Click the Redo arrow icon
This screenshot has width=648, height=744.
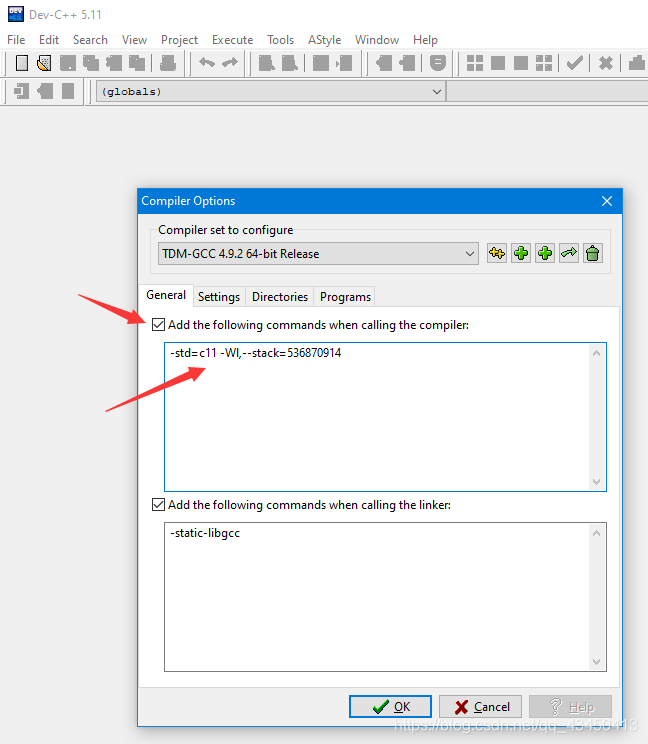(230, 63)
